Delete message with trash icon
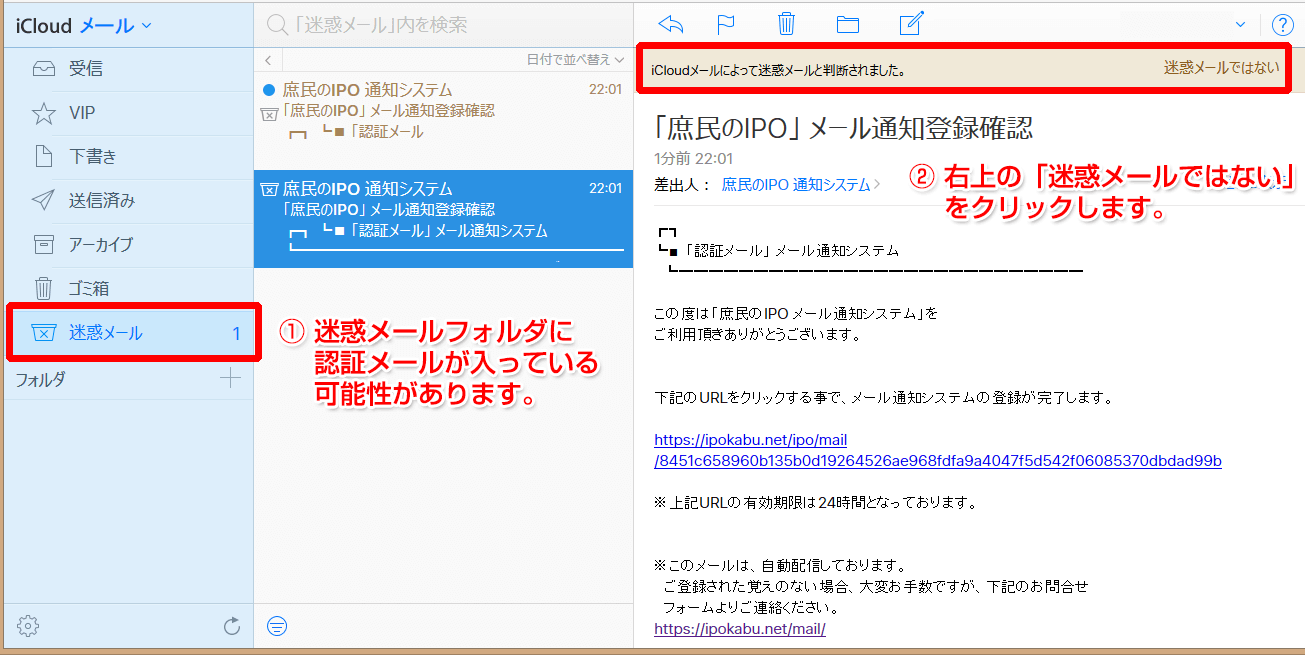The width and height of the screenshot is (1305, 655). (x=787, y=24)
